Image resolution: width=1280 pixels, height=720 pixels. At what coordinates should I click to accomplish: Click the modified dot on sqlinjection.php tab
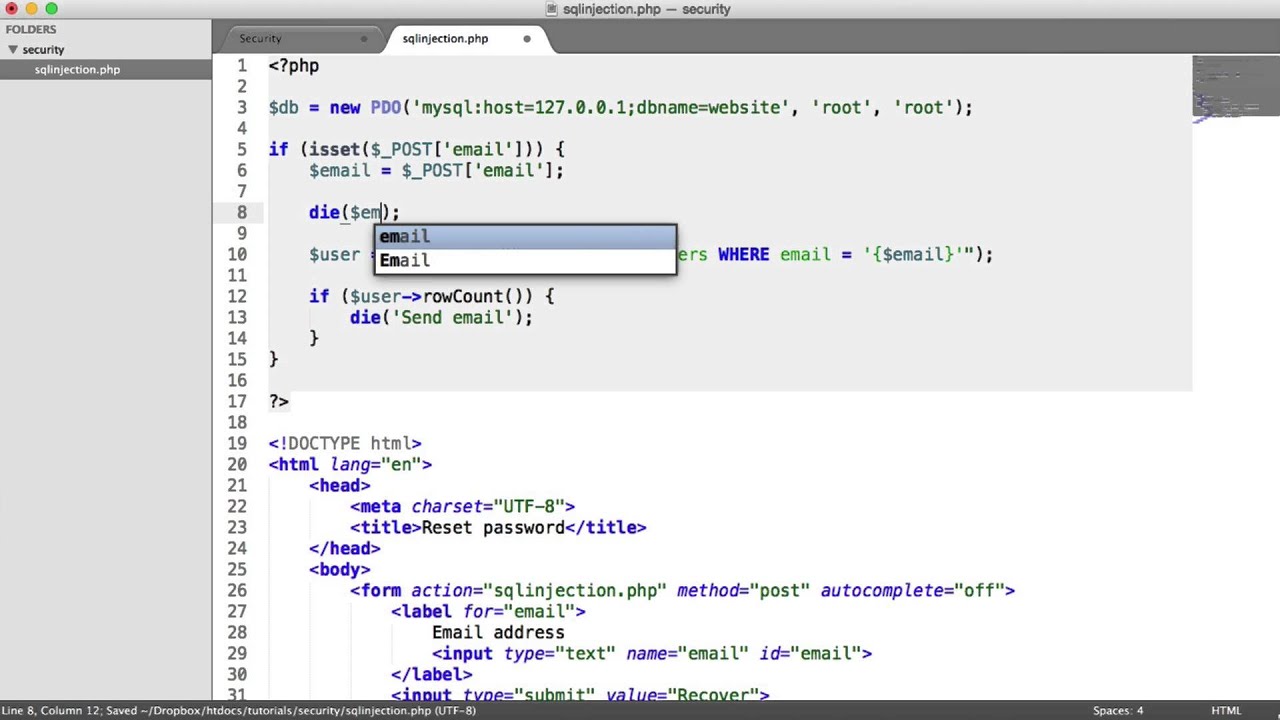click(527, 38)
